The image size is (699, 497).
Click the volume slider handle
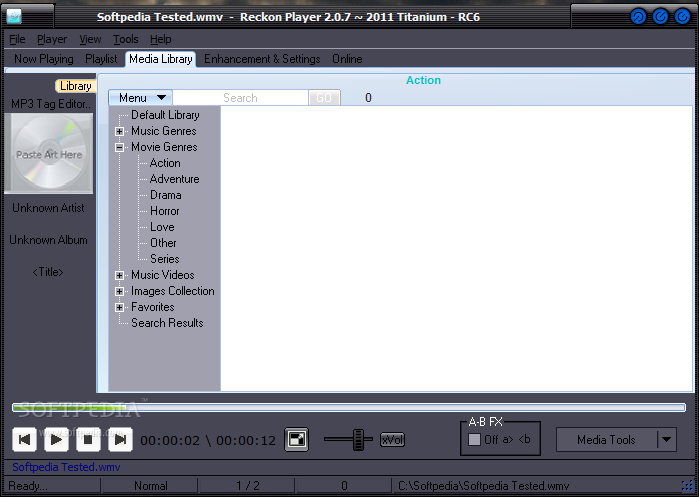coord(358,439)
